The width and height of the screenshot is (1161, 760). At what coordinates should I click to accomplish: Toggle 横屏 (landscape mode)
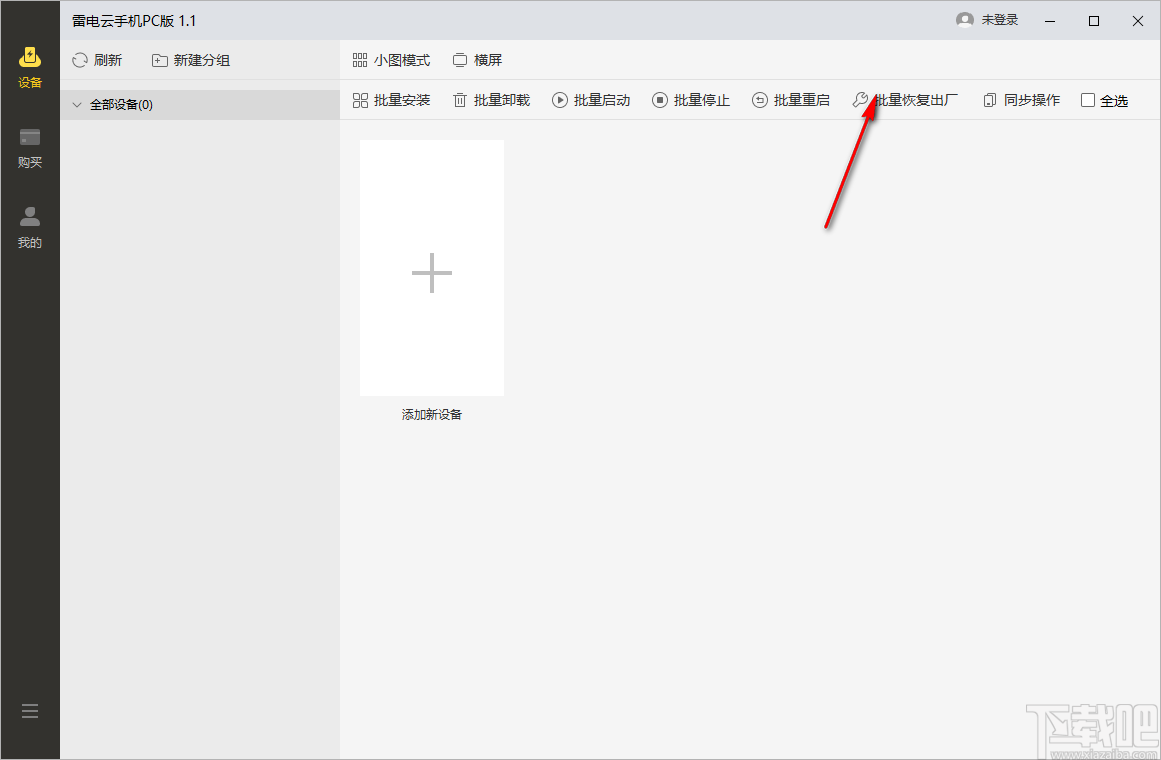(478, 60)
